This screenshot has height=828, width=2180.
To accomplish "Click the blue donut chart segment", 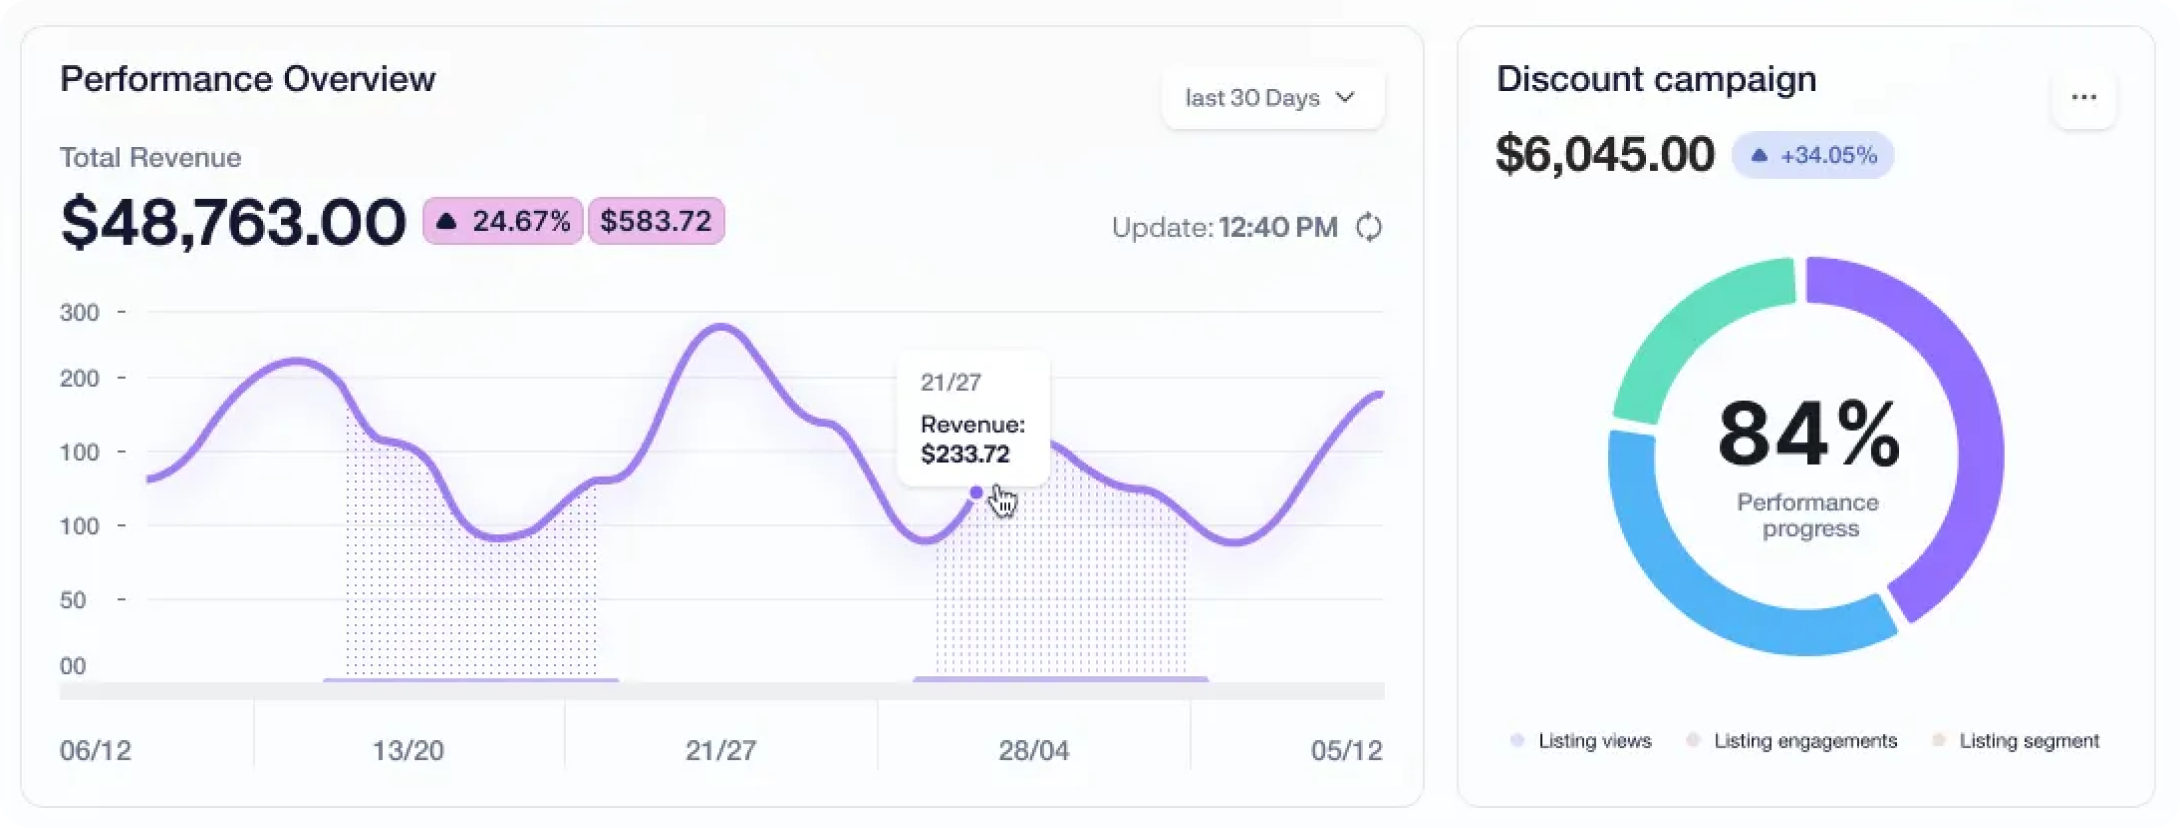I will pyautogui.click(x=1700, y=590).
